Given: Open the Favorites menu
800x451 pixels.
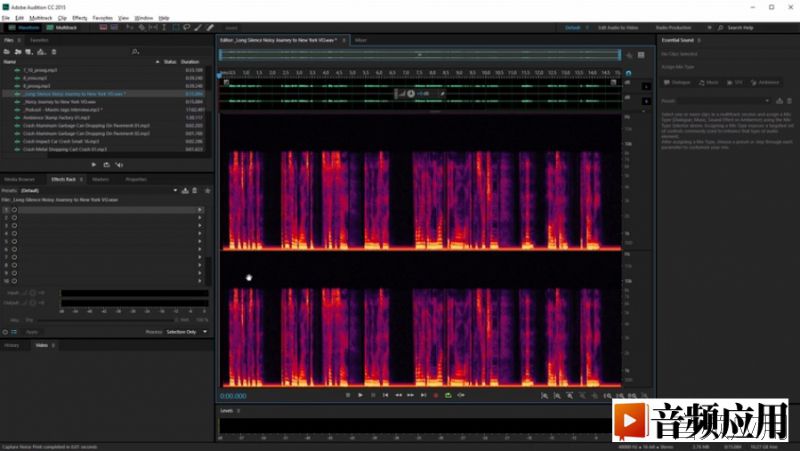Looking at the screenshot, I should point(103,18).
